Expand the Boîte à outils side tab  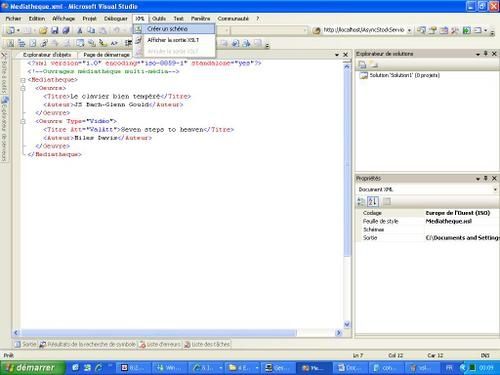tap(4, 74)
